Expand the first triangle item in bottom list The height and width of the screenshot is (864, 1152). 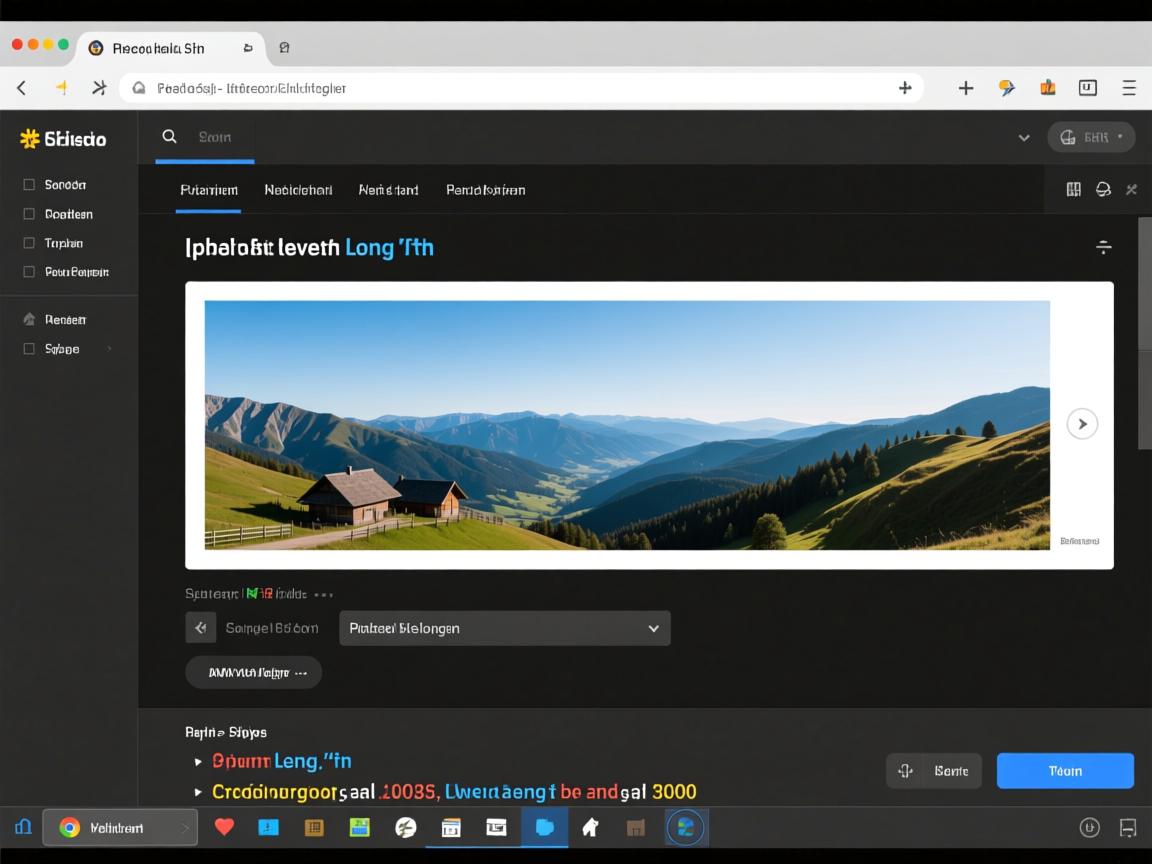click(x=198, y=762)
